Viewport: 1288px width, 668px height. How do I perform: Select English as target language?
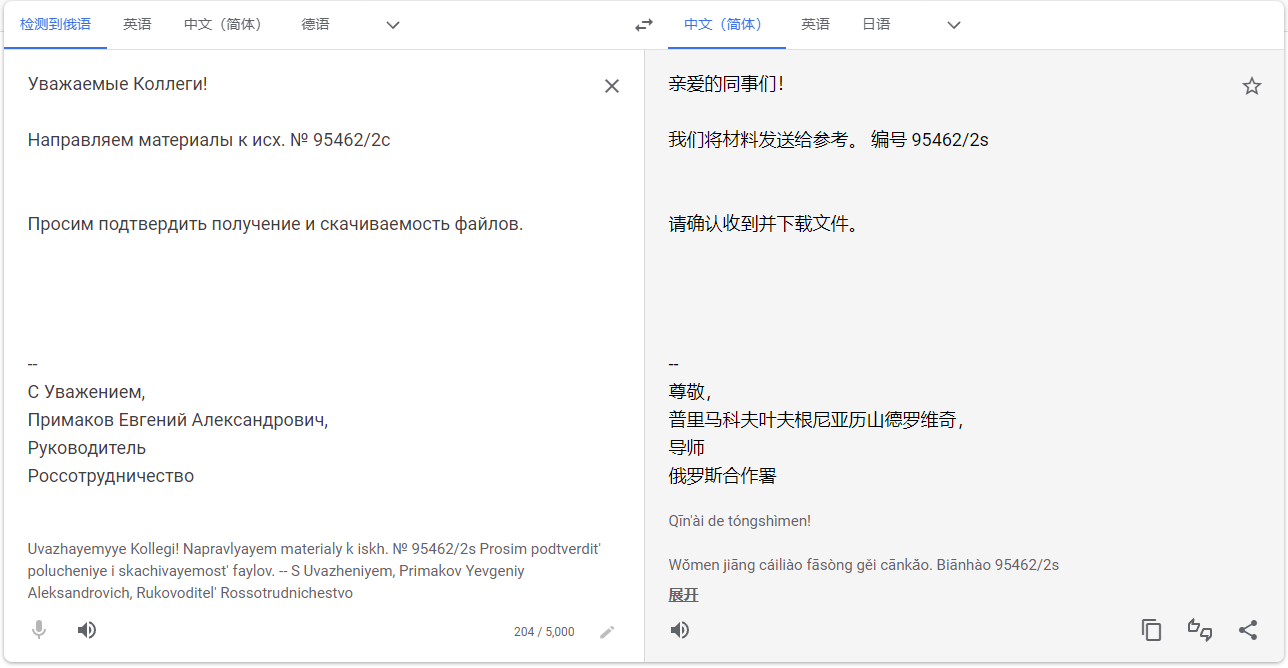[x=815, y=25]
